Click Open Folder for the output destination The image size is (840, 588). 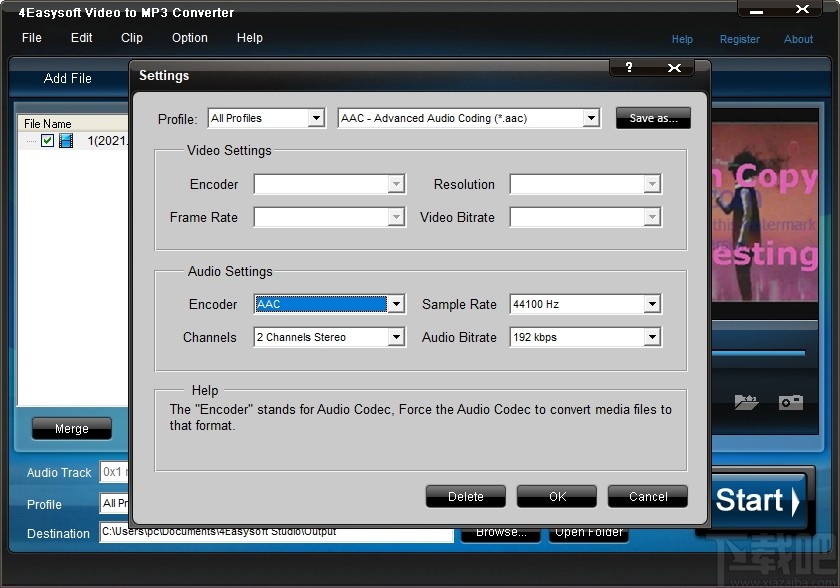pyautogui.click(x=589, y=532)
